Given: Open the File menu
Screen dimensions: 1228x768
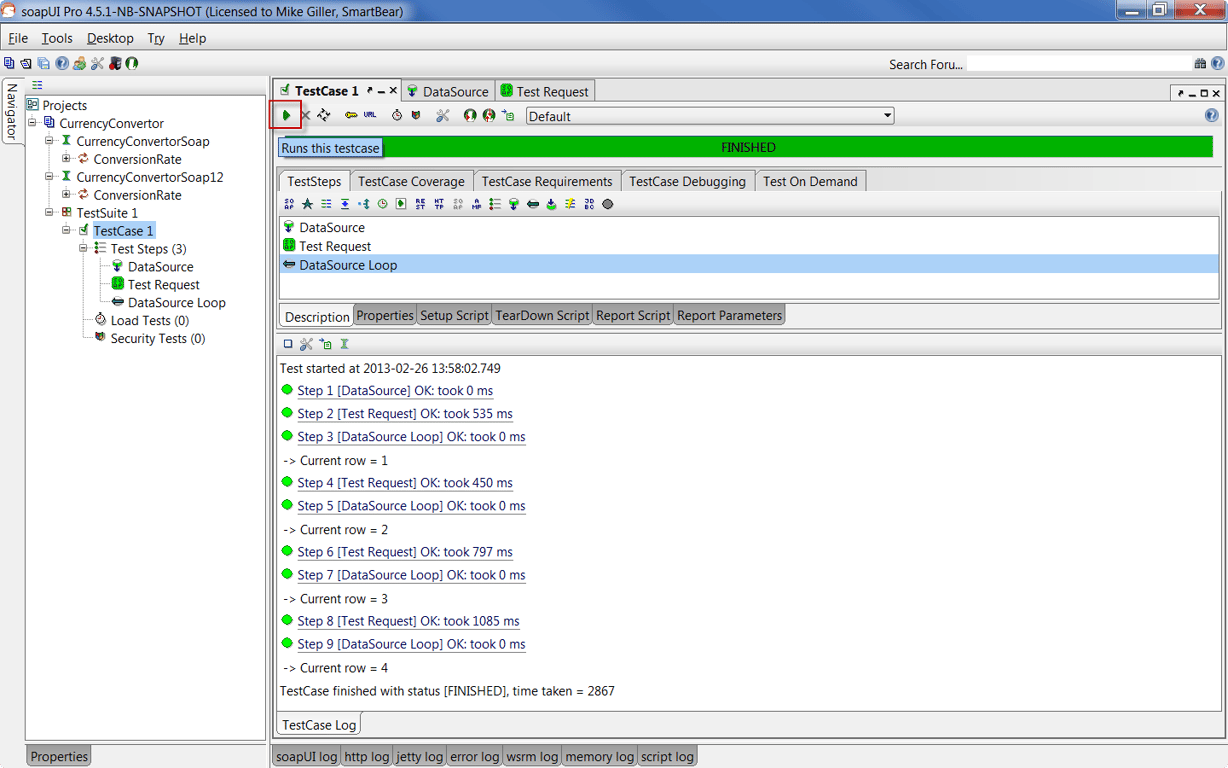Looking at the screenshot, I should pyautogui.click(x=18, y=38).
